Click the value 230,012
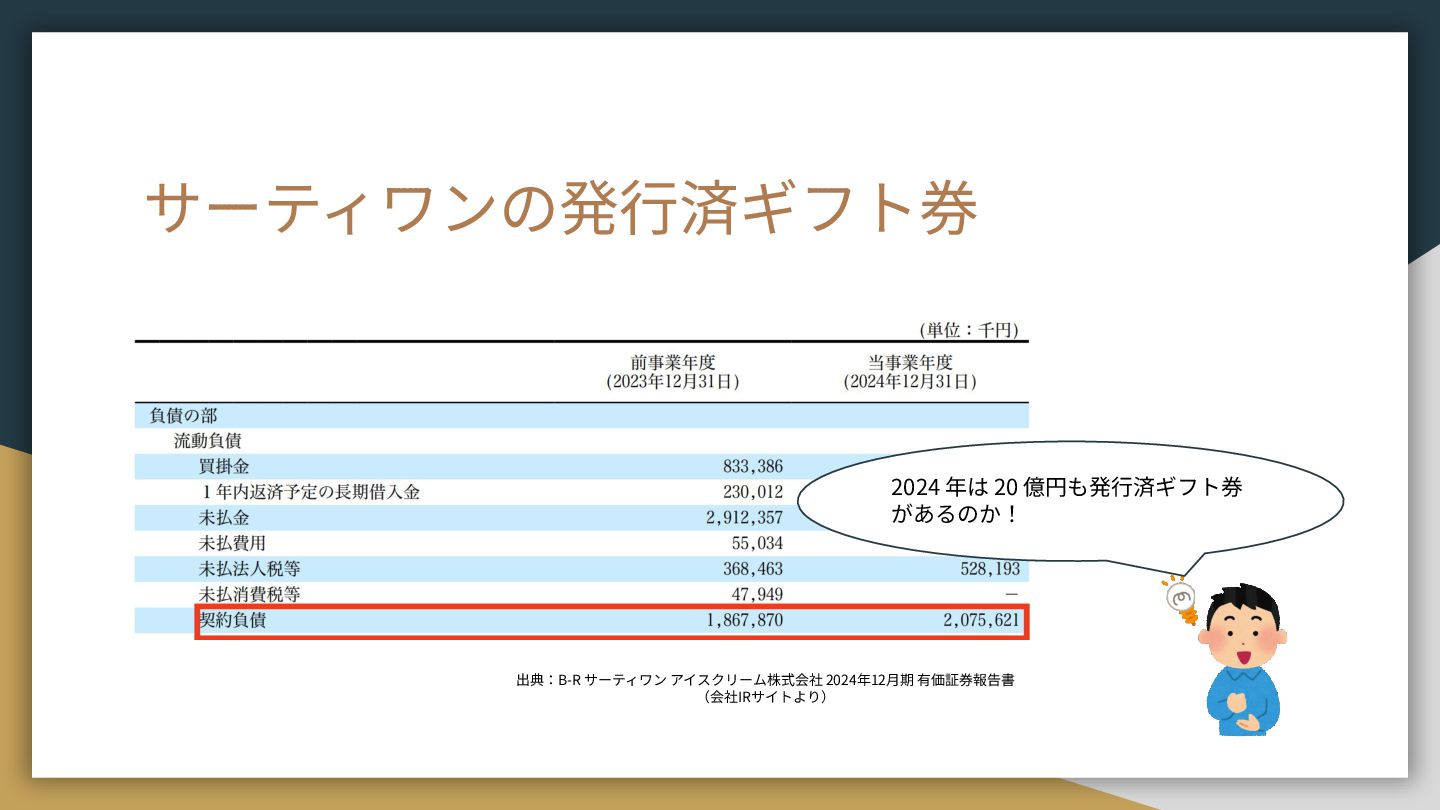This screenshot has width=1440, height=810. [752, 492]
